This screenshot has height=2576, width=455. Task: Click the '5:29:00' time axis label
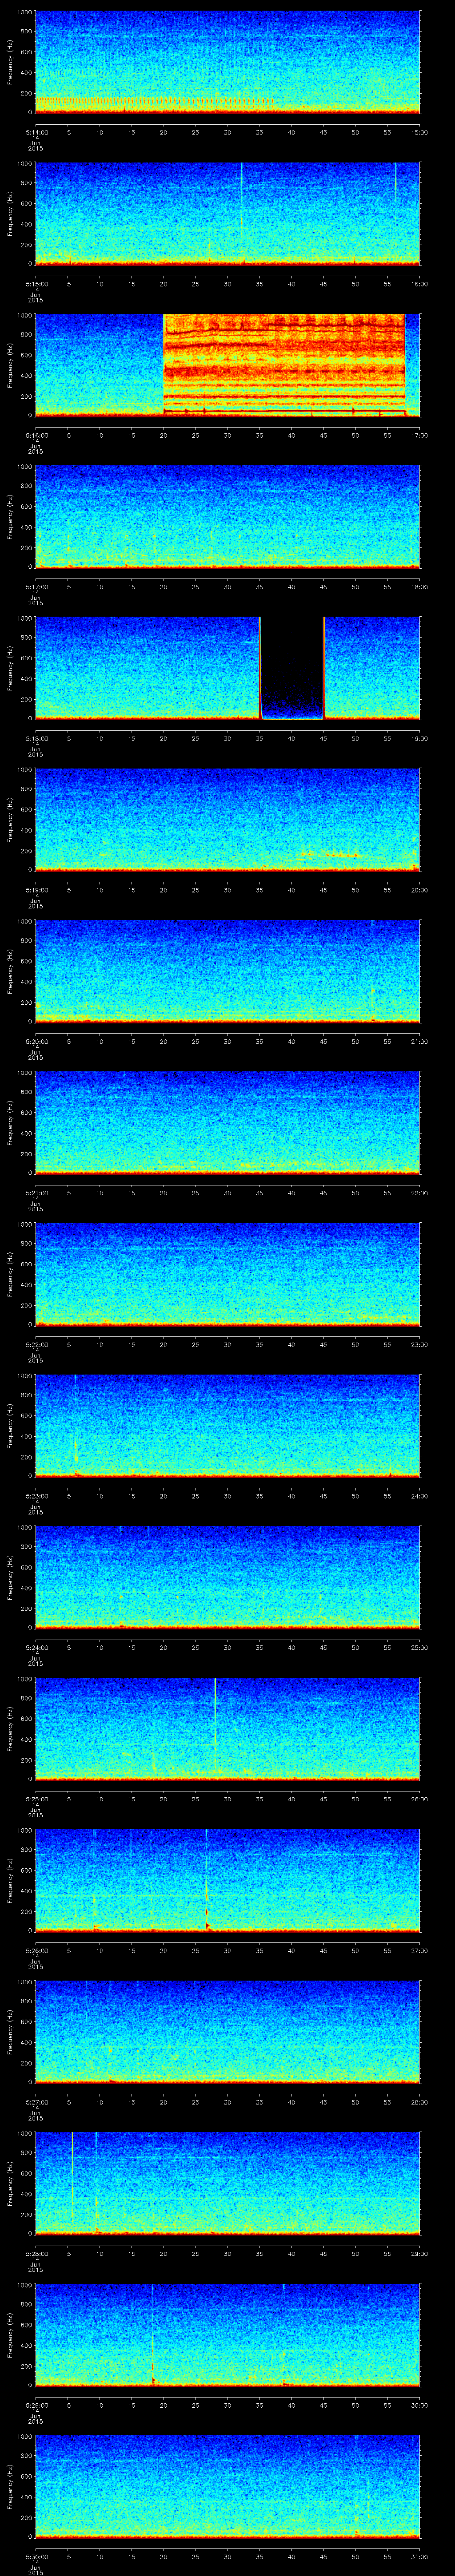[35, 2405]
